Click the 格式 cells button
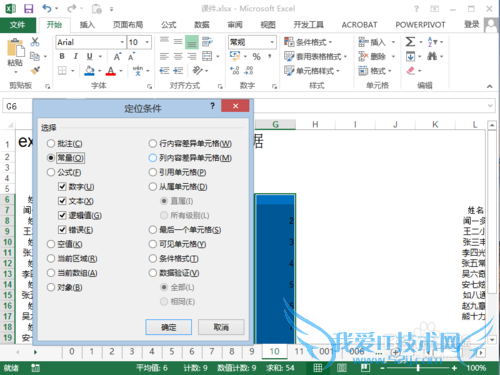This screenshot has height=375, width=500. pos(375,71)
